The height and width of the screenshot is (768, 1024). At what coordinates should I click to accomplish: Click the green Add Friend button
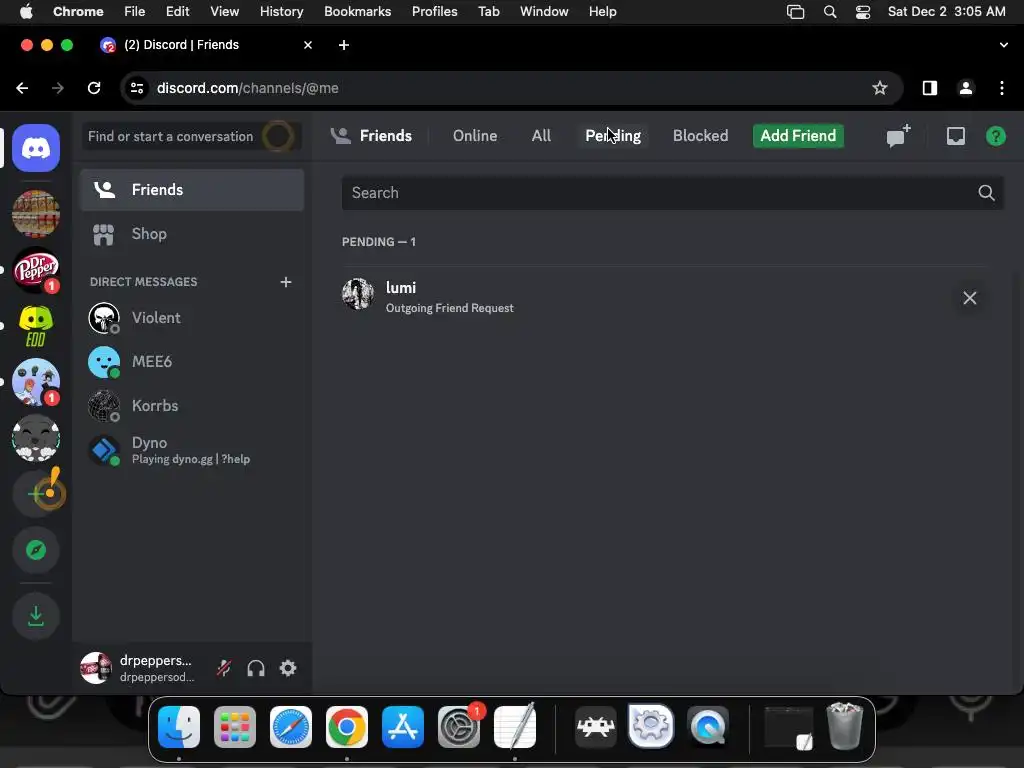798,136
